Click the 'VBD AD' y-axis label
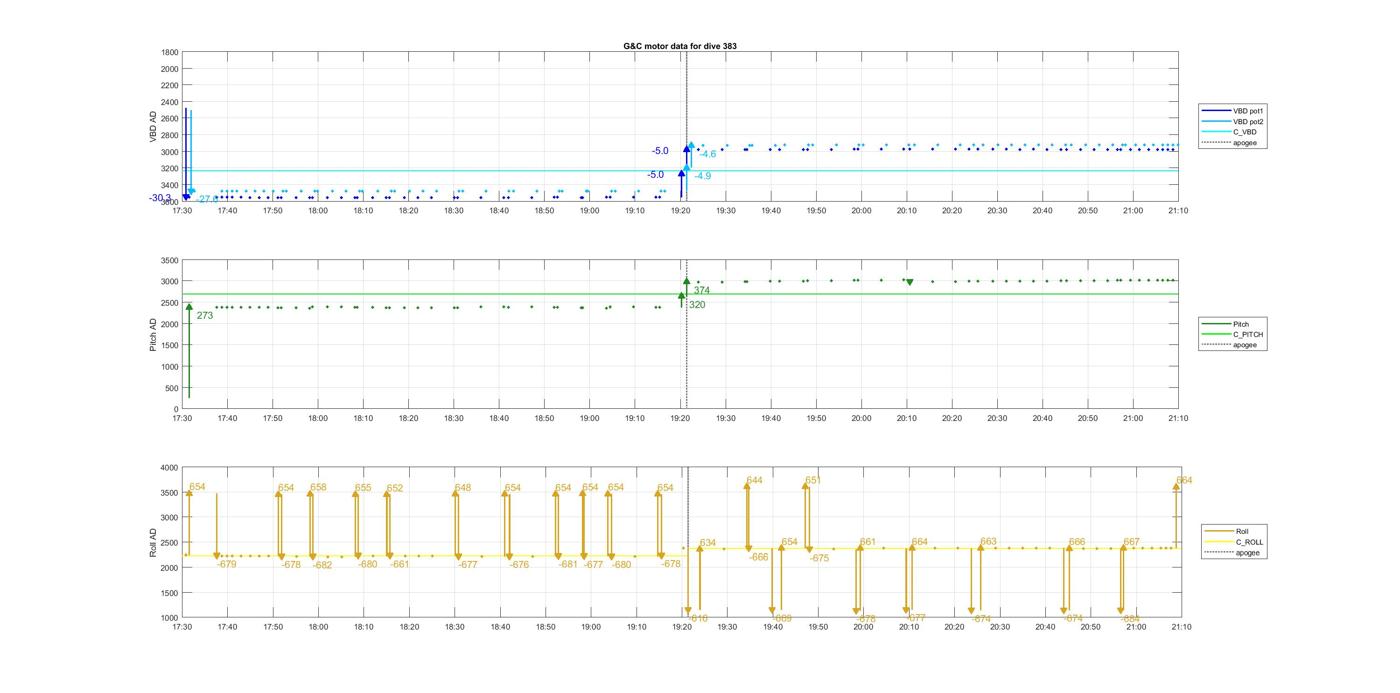 (x=154, y=127)
